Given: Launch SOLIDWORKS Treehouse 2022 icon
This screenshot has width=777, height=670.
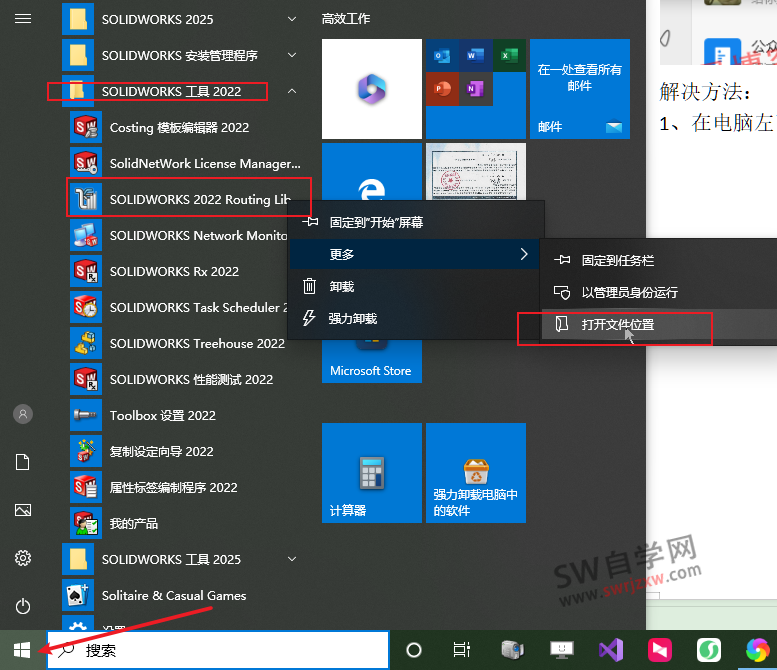Looking at the screenshot, I should coord(86,343).
